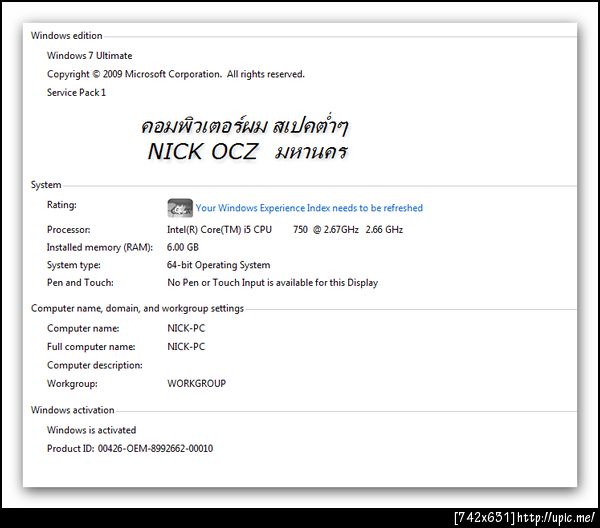Select the NICK-PC value beside 'Full computer name:'
This screenshot has height=528, width=600.
coord(186,347)
